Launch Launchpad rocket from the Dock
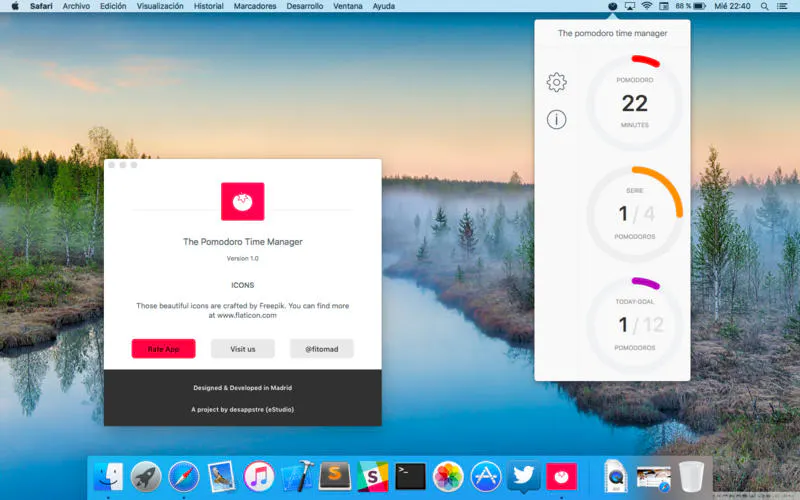The height and width of the screenshot is (500, 800). click(x=146, y=477)
